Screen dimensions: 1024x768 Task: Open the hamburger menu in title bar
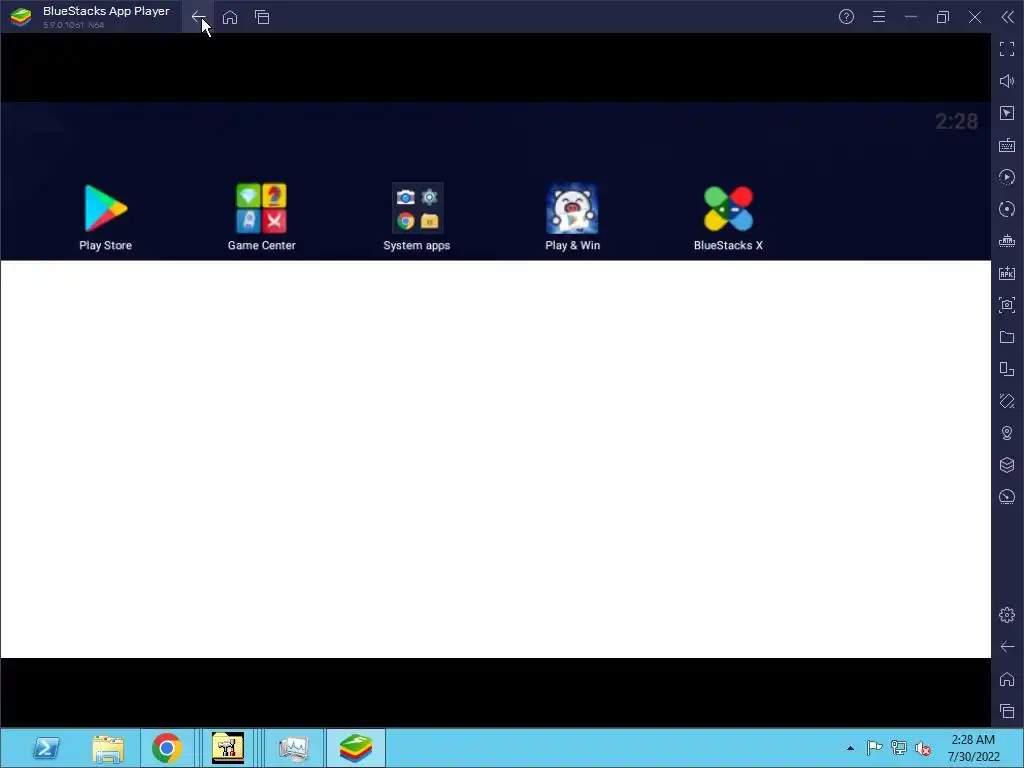879,17
